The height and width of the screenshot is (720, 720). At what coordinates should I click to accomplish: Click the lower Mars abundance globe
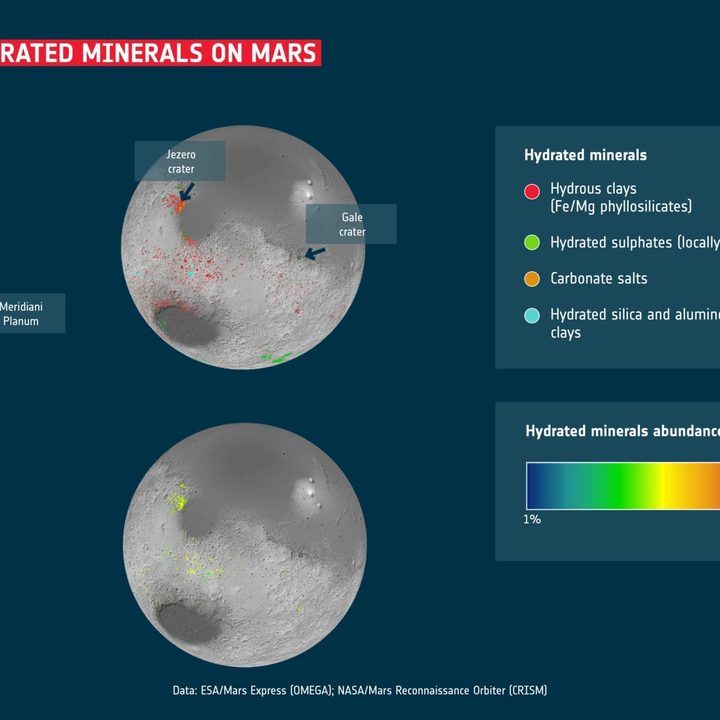245,545
